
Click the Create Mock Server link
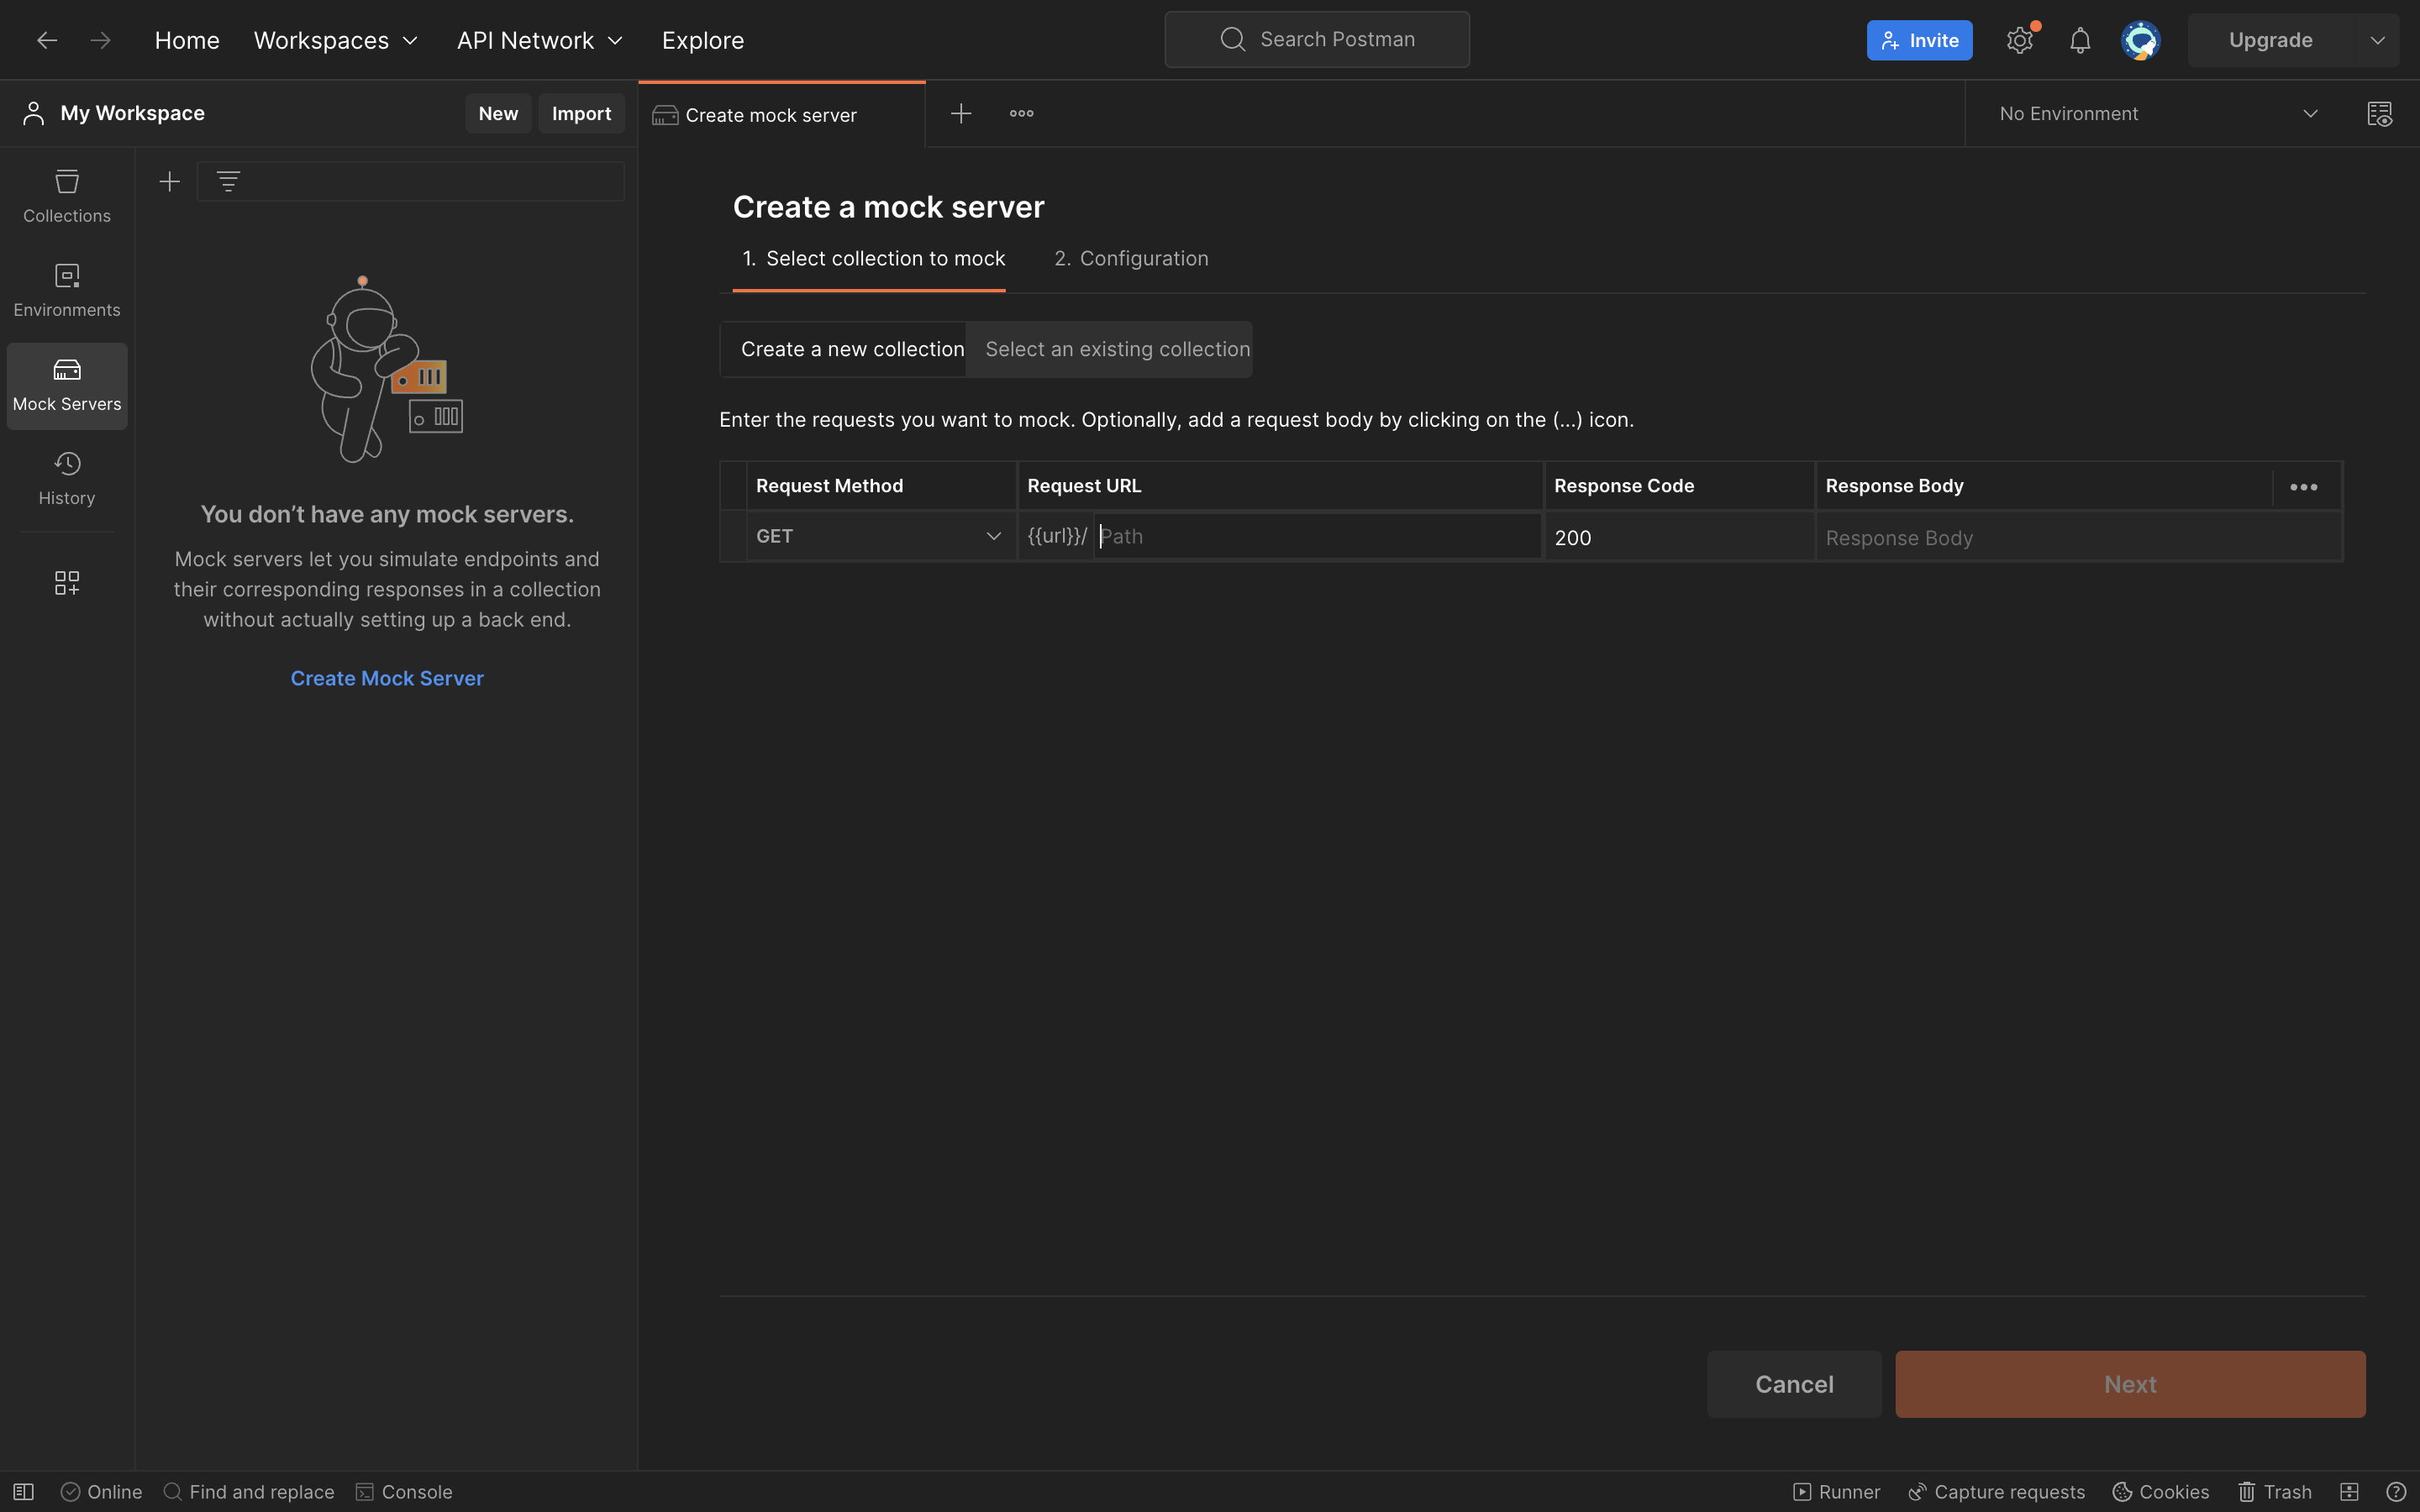tap(387, 678)
